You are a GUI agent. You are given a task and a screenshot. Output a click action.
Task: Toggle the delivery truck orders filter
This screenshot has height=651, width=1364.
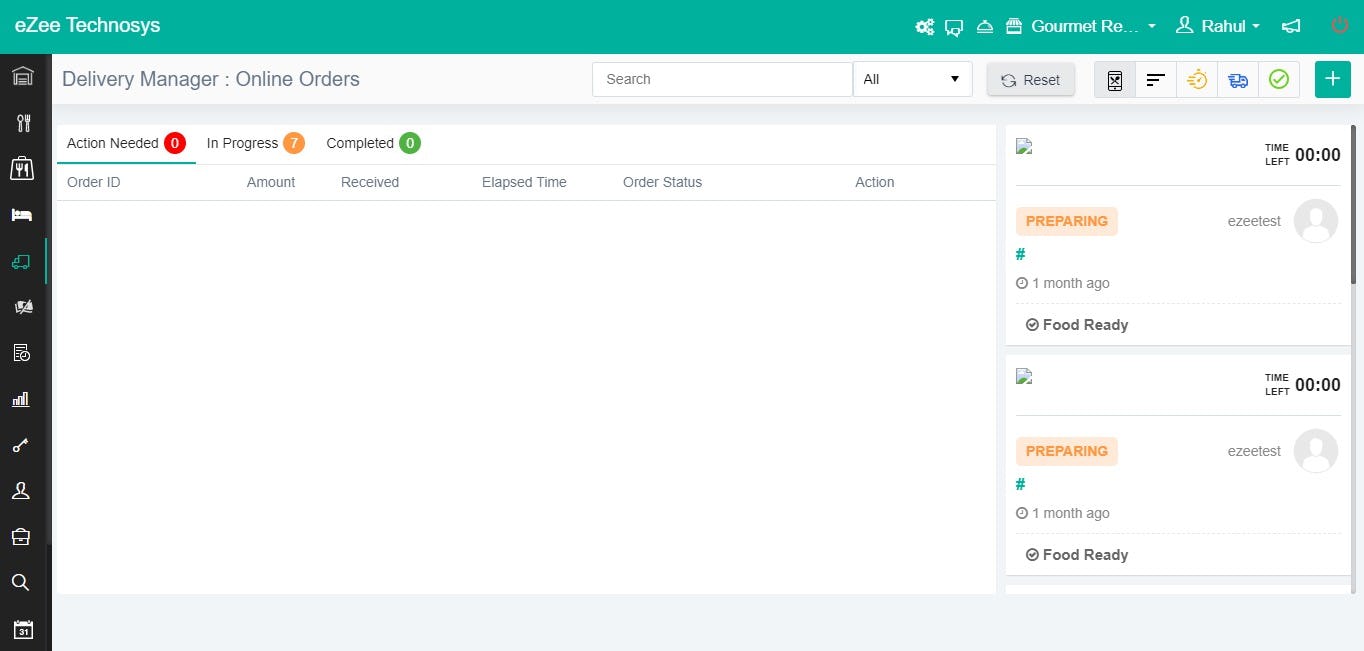click(x=1238, y=78)
